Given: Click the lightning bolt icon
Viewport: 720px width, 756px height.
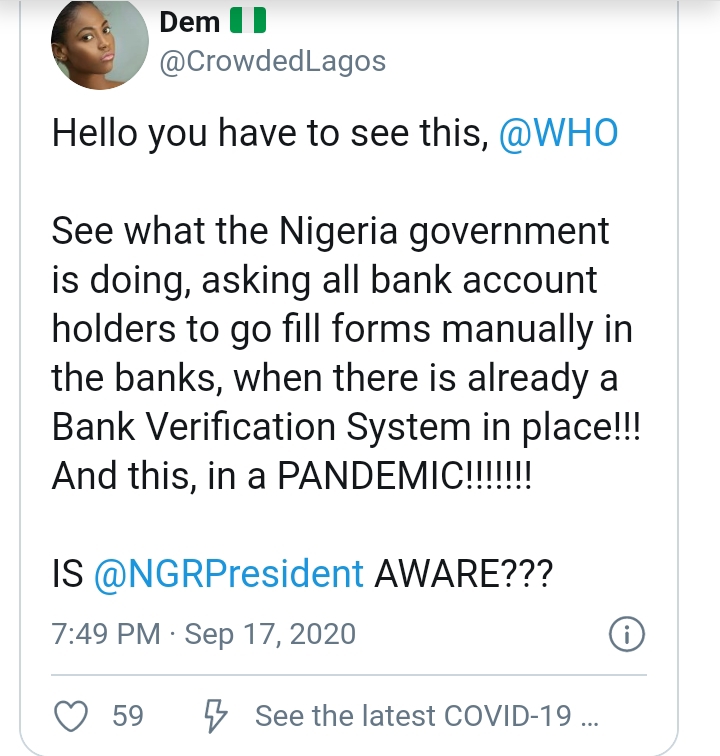Looking at the screenshot, I should point(214,716).
